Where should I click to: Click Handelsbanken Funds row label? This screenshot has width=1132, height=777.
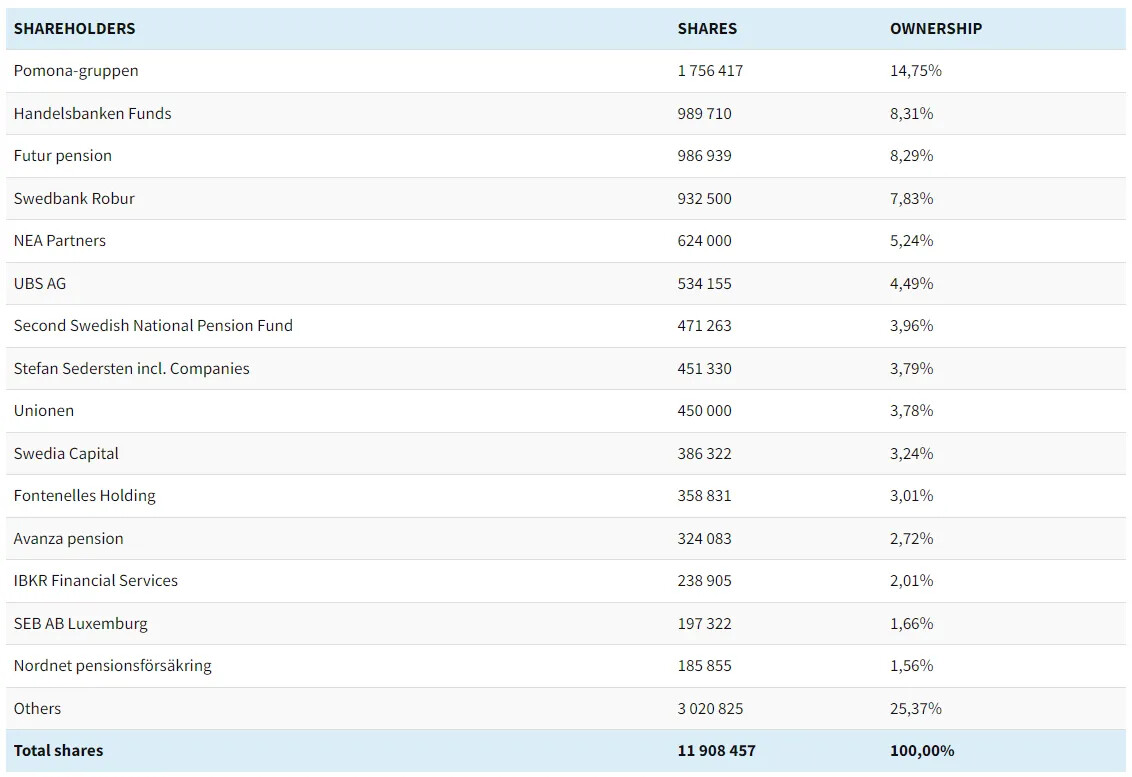[x=92, y=114]
